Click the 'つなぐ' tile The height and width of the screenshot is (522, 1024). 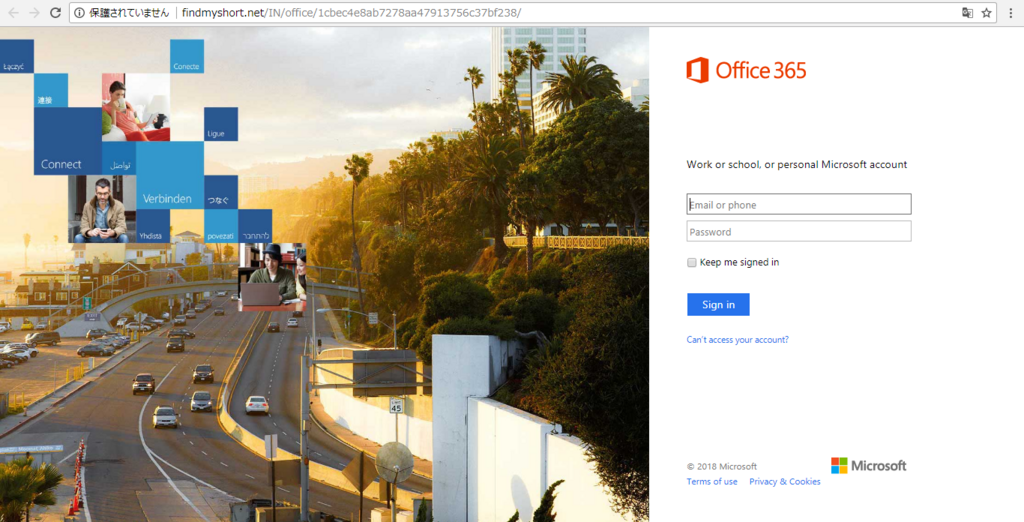pos(221,192)
